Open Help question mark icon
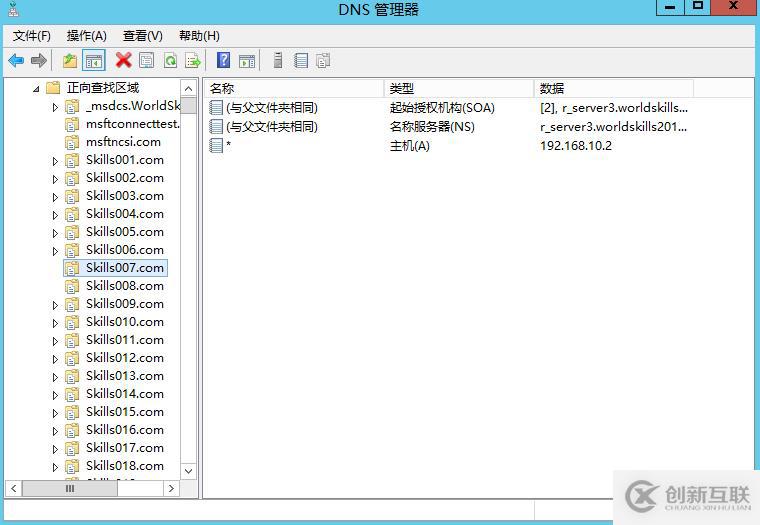Viewport: 760px width, 525px height. [x=223, y=60]
